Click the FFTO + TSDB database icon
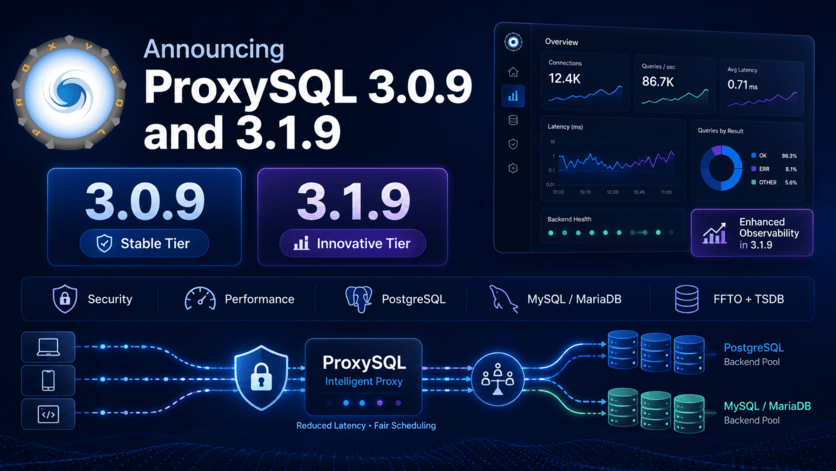This screenshot has width=836, height=471. [x=687, y=299]
